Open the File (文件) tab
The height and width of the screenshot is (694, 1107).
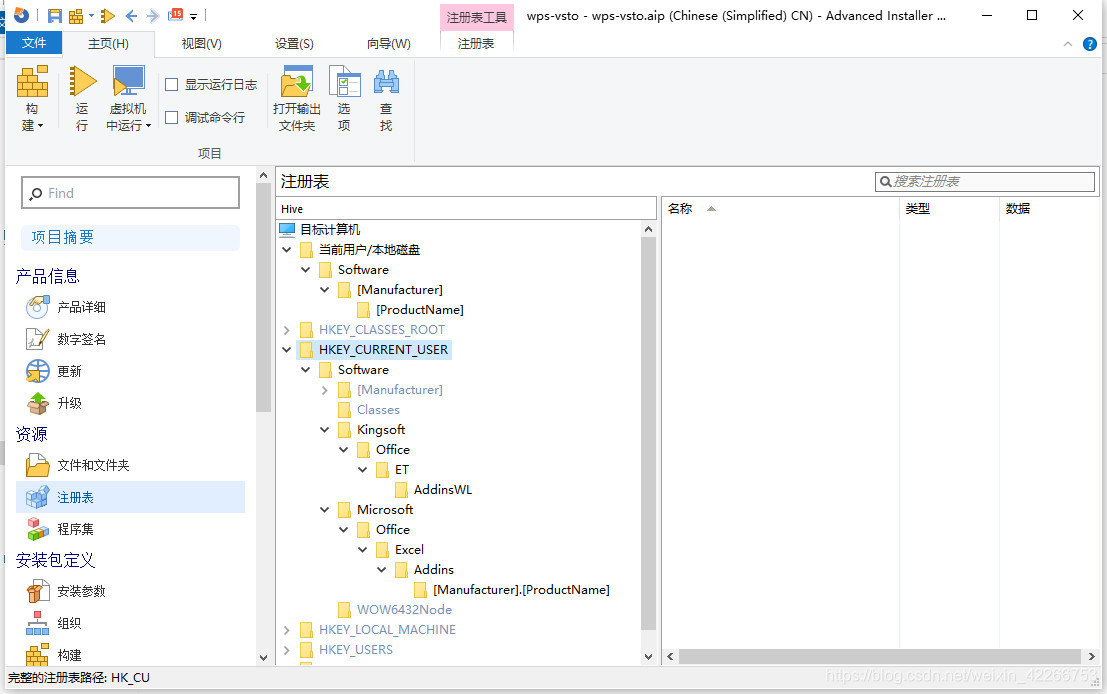tap(34, 43)
